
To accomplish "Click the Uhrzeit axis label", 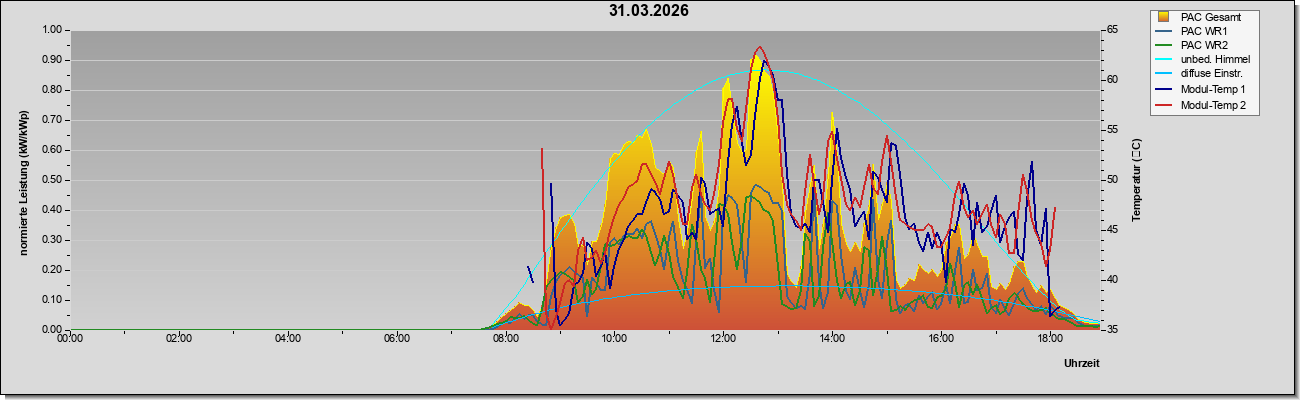I will click(x=1082, y=363).
